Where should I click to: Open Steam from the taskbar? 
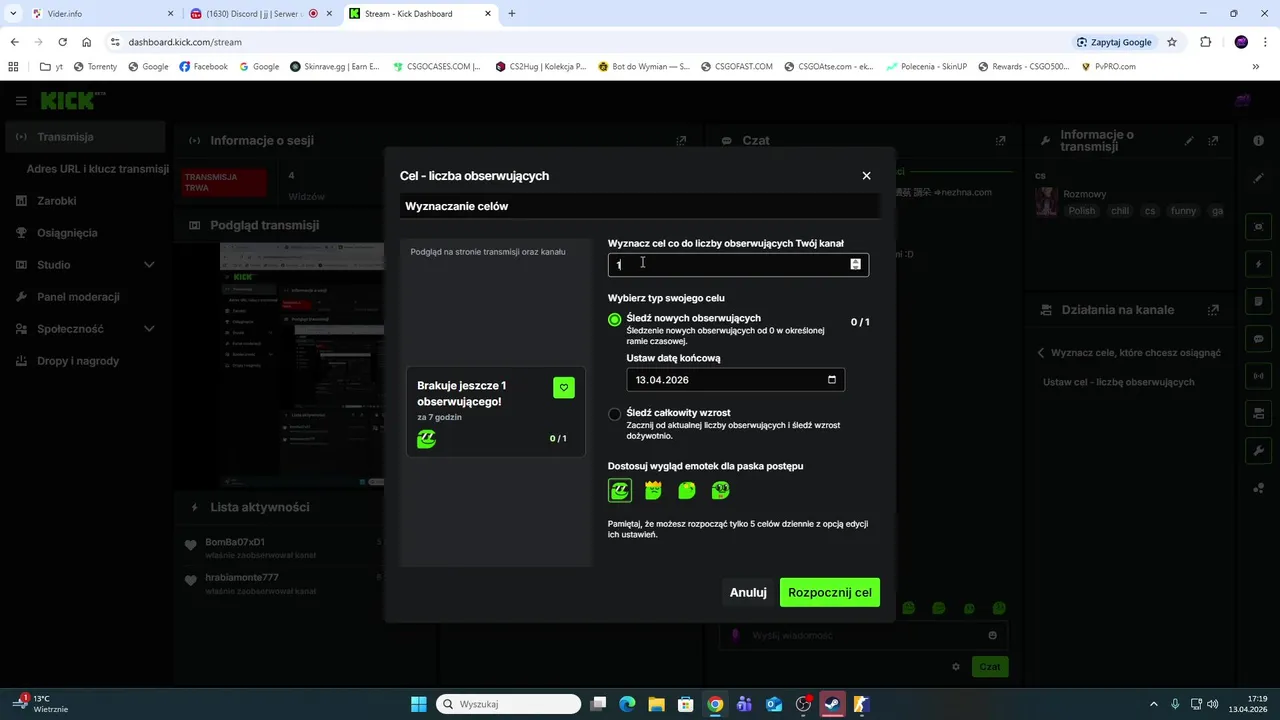click(832, 704)
